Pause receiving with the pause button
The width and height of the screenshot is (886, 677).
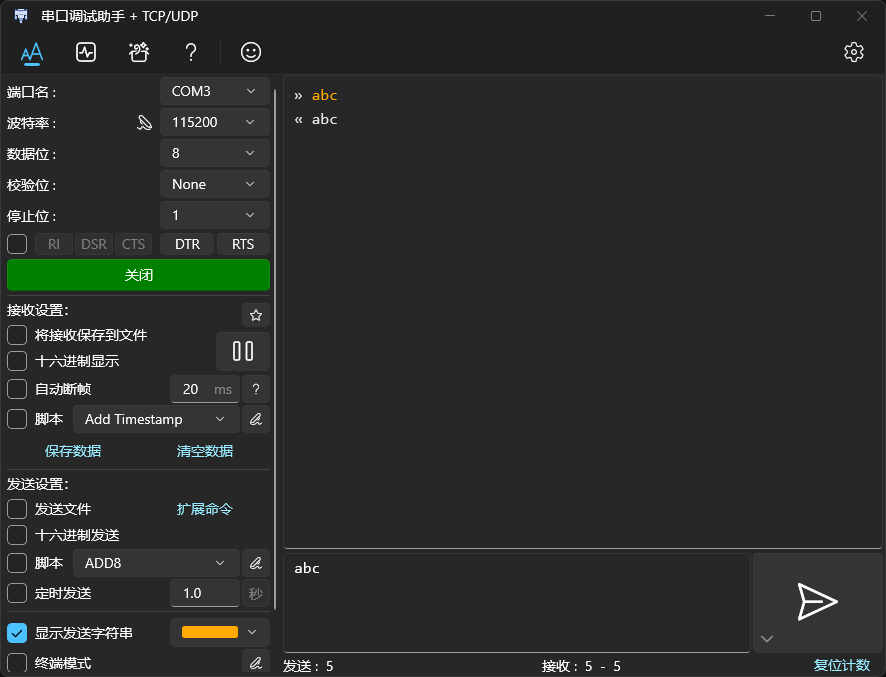click(x=243, y=351)
